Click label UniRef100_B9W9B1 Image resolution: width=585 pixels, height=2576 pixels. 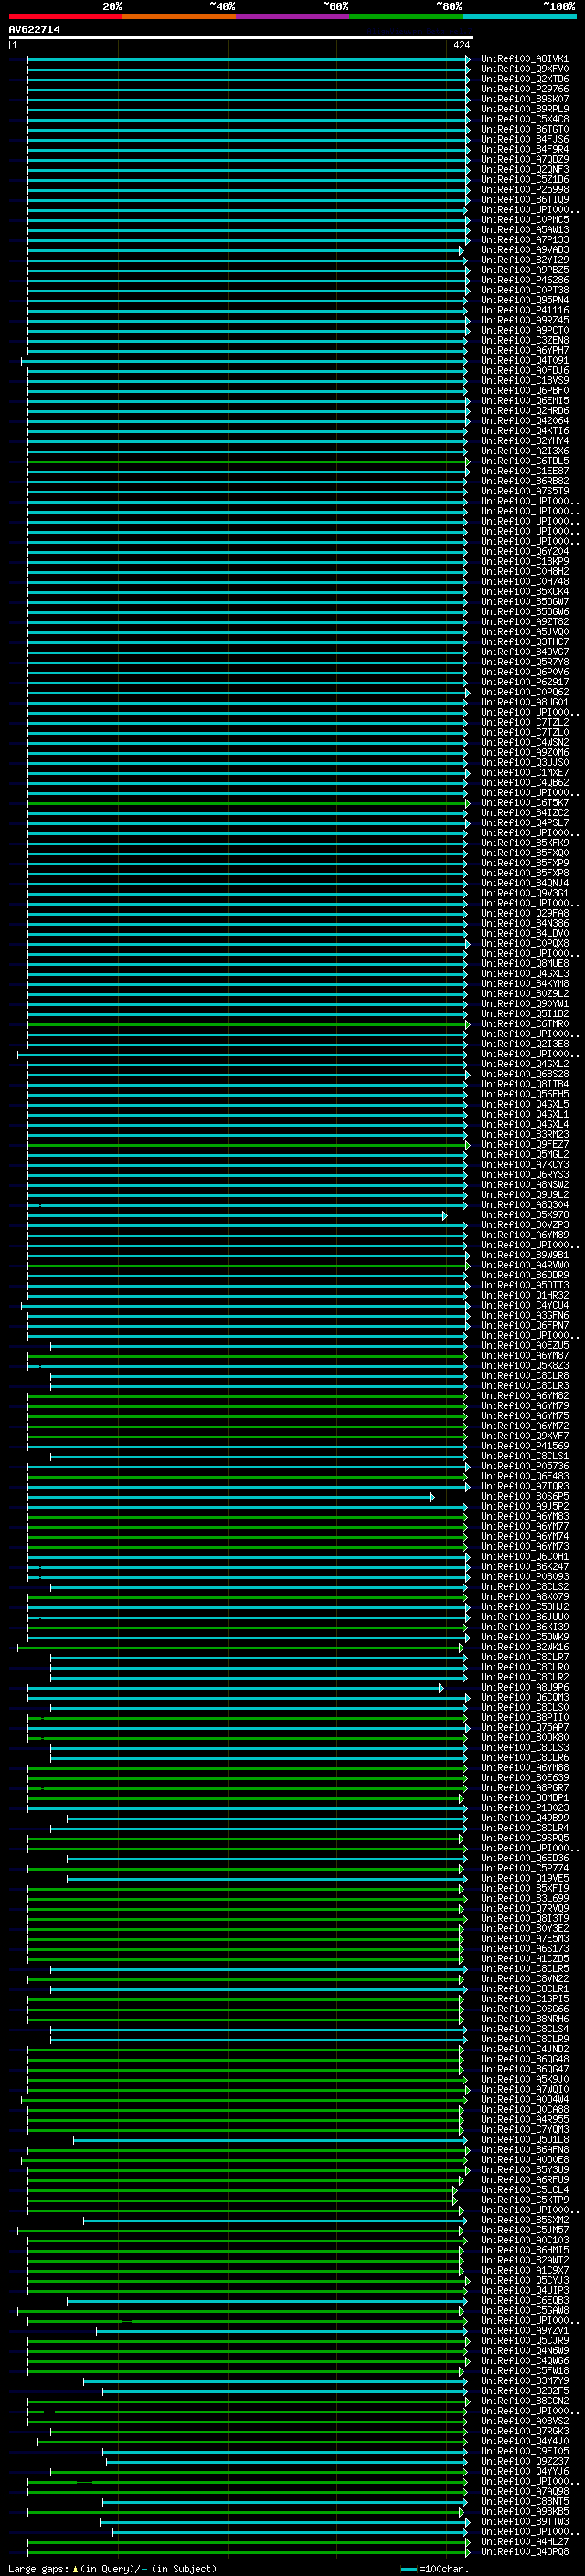525,1256
